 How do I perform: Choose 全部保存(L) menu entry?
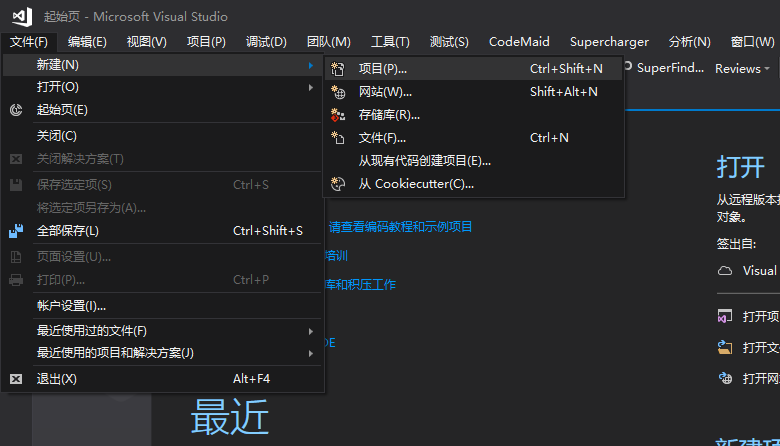[x=162, y=231]
